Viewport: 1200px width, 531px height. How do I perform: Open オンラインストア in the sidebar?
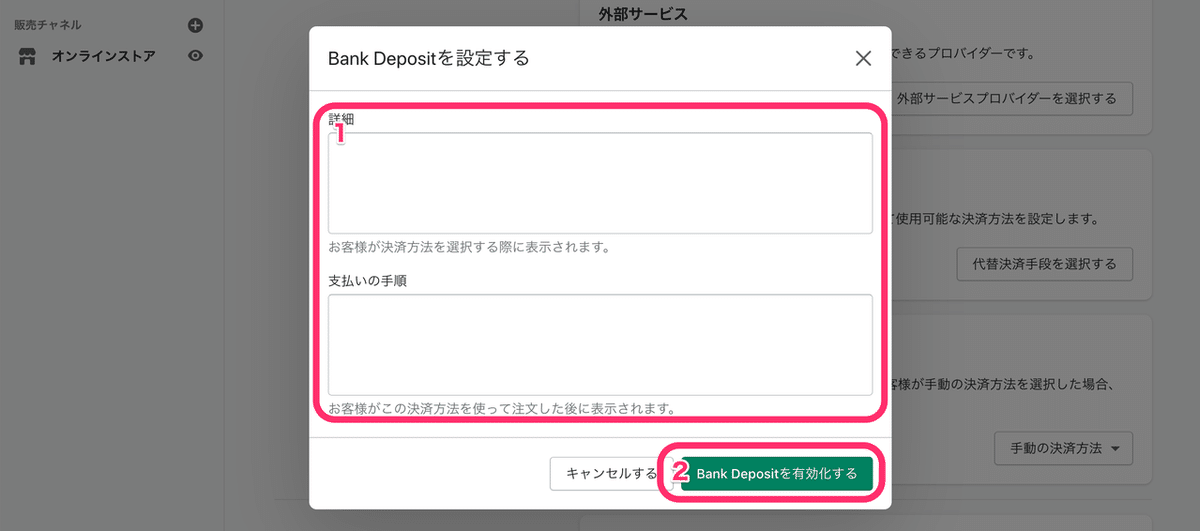[104, 56]
